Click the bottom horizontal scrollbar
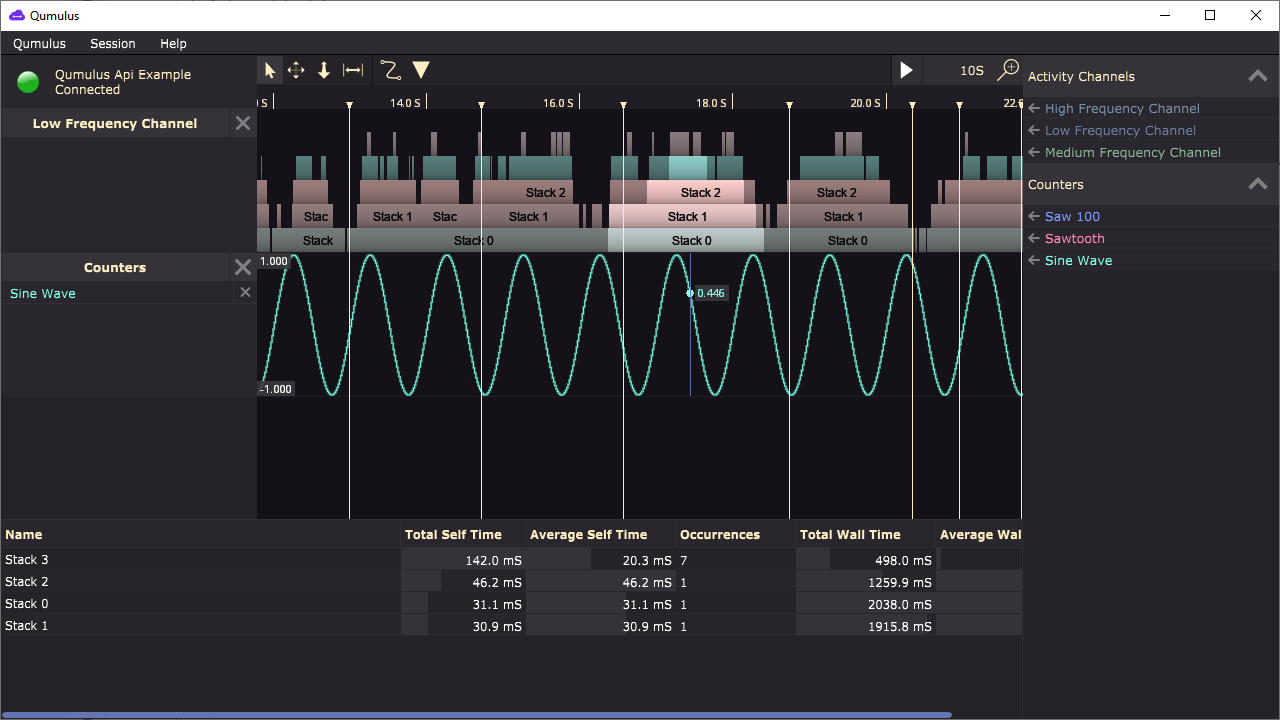 click(x=477, y=715)
